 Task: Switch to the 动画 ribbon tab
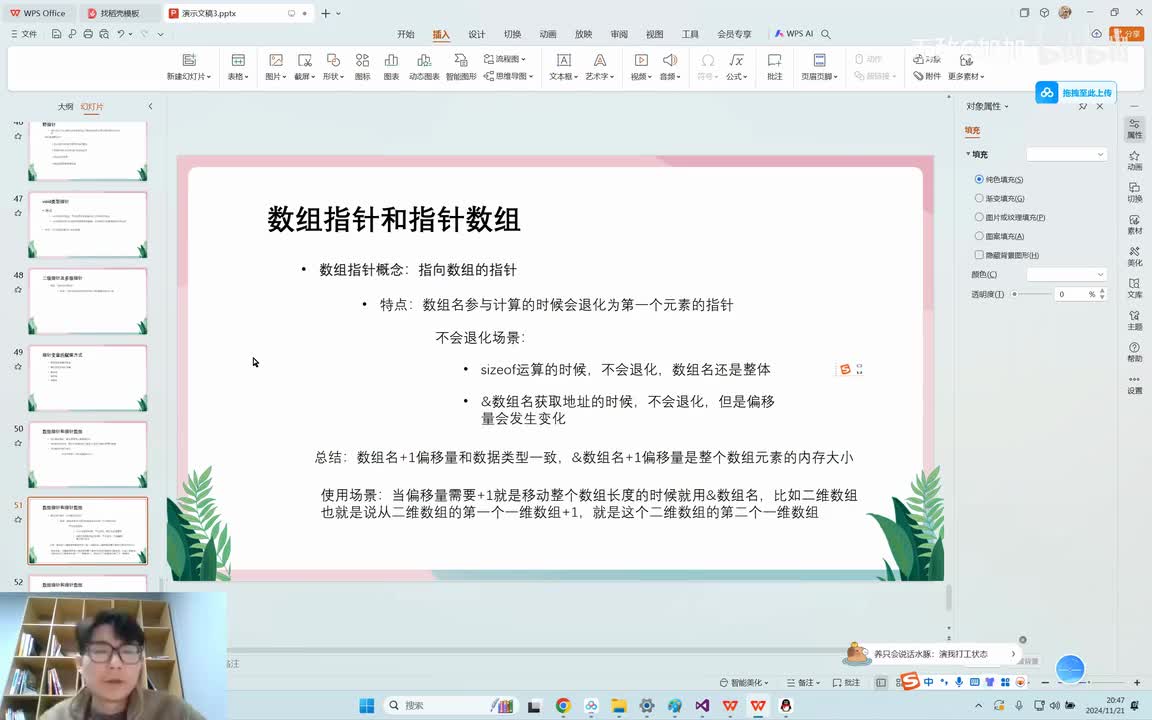[x=548, y=34]
